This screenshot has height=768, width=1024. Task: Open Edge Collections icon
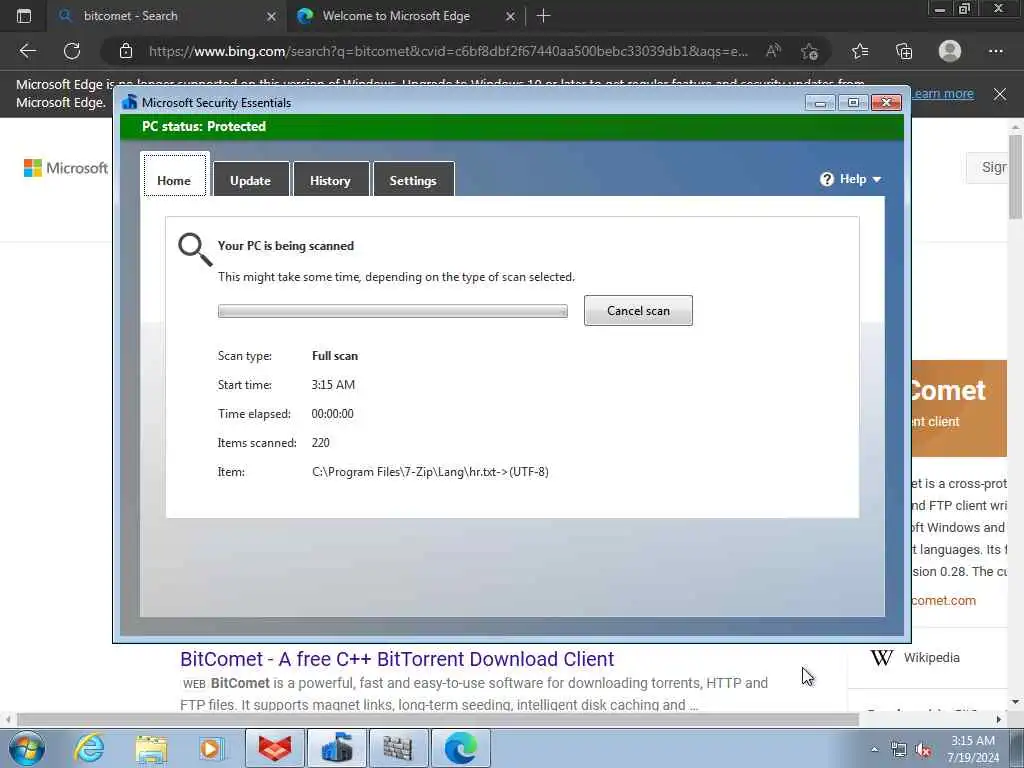(904, 51)
